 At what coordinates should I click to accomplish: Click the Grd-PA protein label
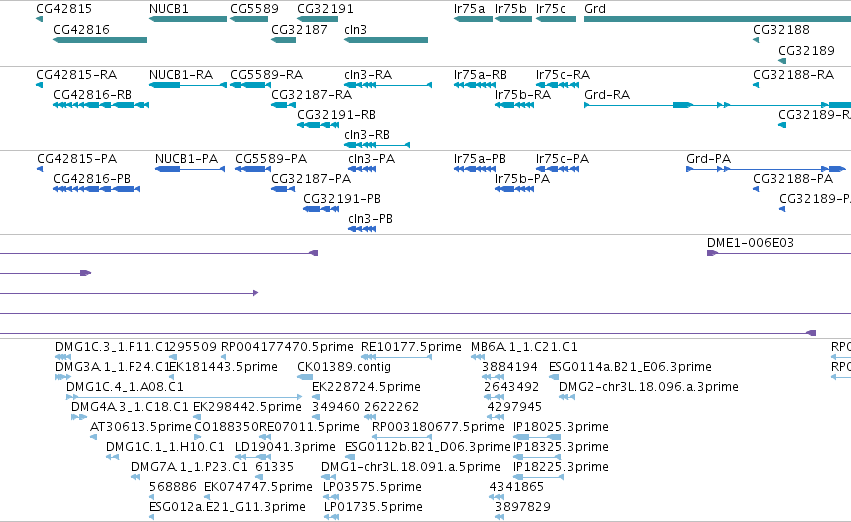click(x=708, y=158)
